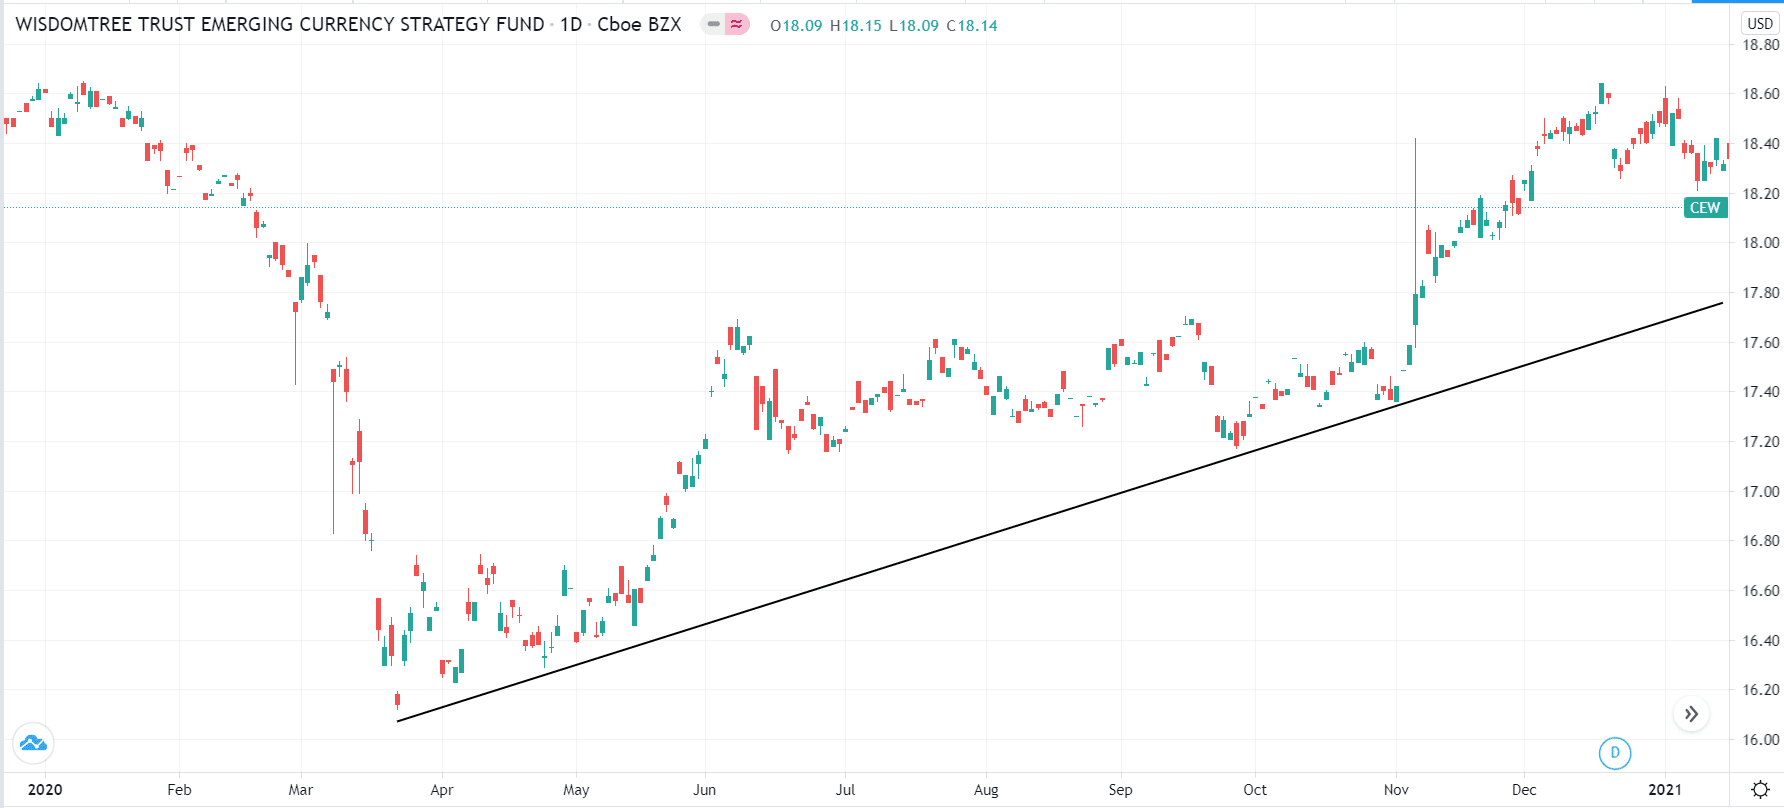Click the 2020 label on time axis
The image size is (1784, 808).
45,790
